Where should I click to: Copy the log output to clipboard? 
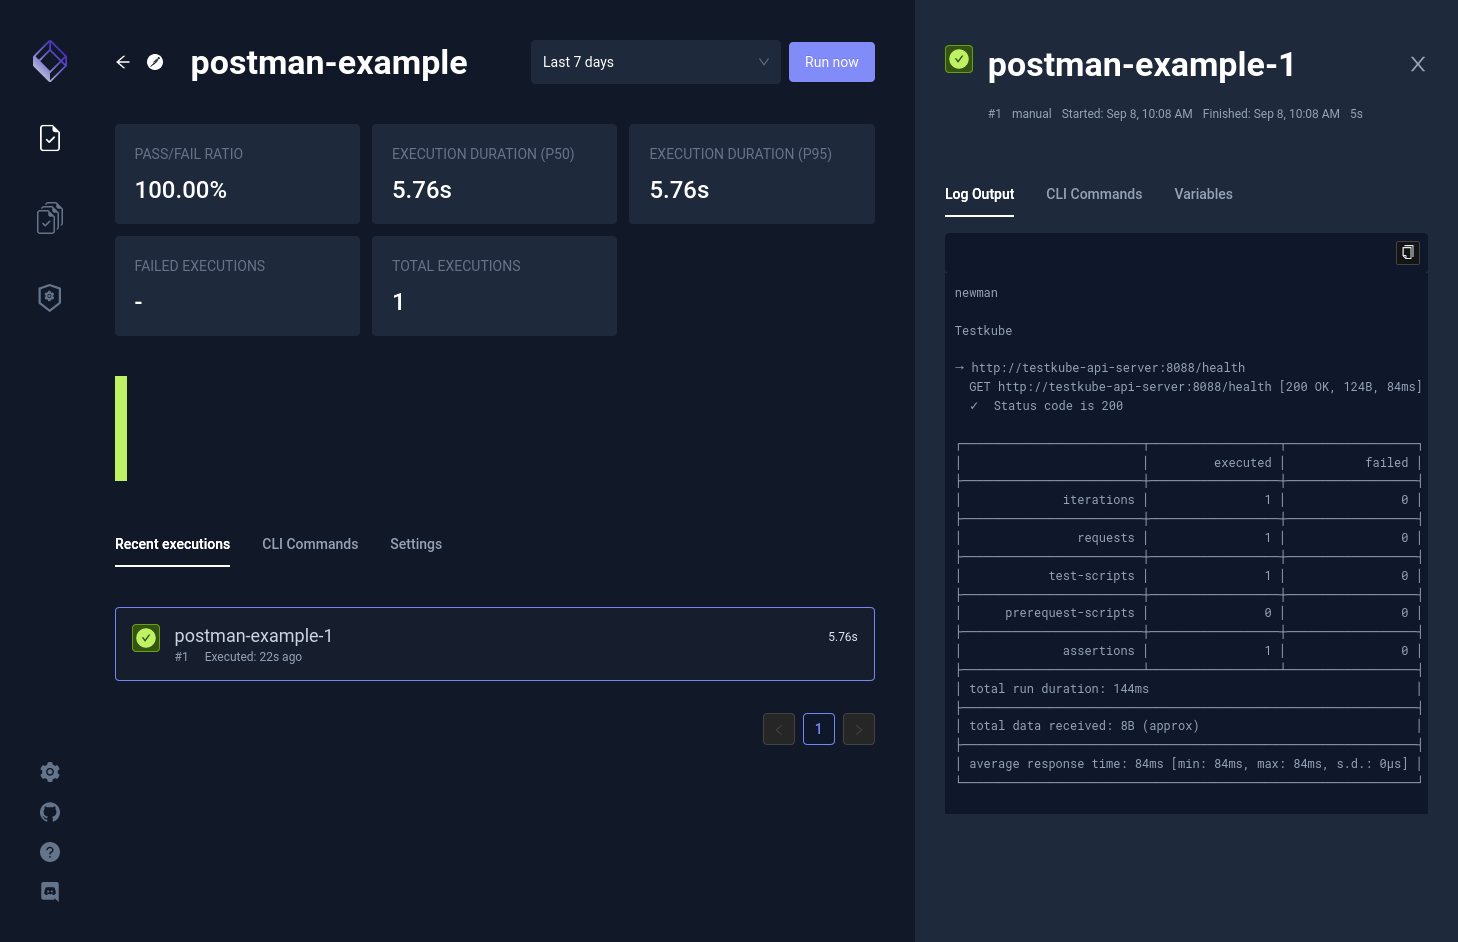click(1407, 253)
